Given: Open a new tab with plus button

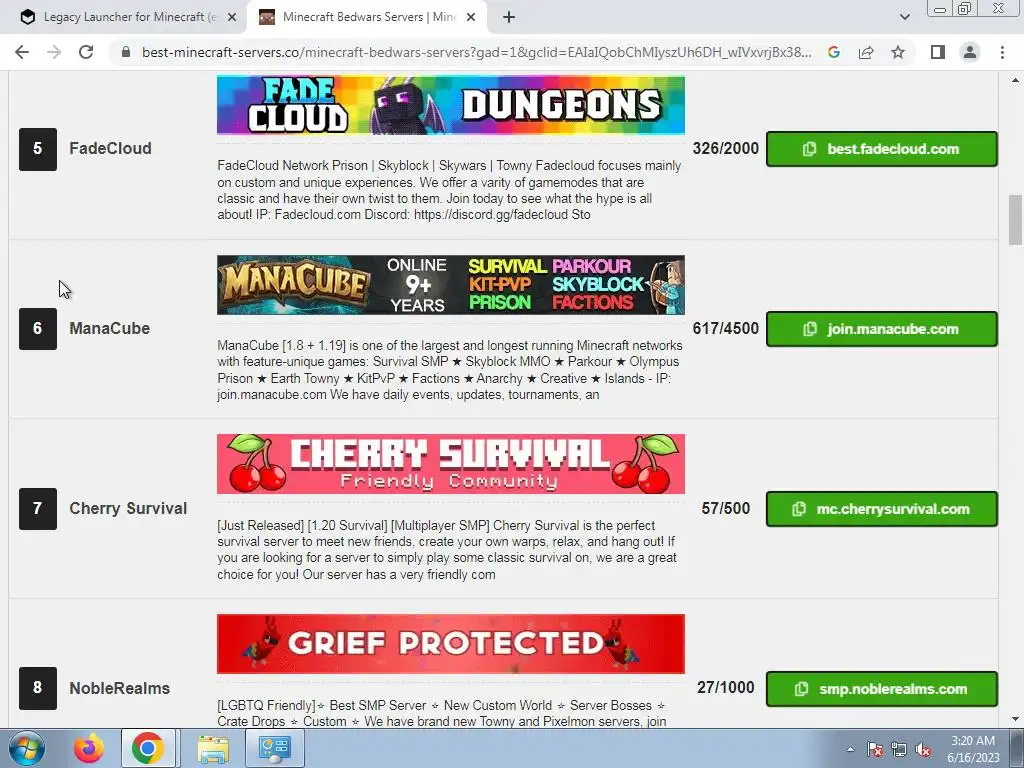Looking at the screenshot, I should tap(509, 18).
